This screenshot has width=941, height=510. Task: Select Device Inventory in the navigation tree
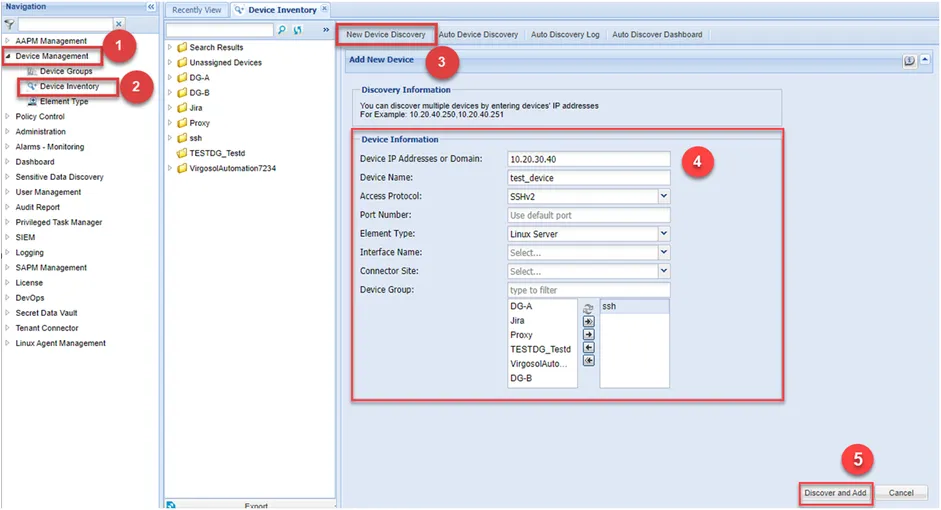(x=69, y=86)
